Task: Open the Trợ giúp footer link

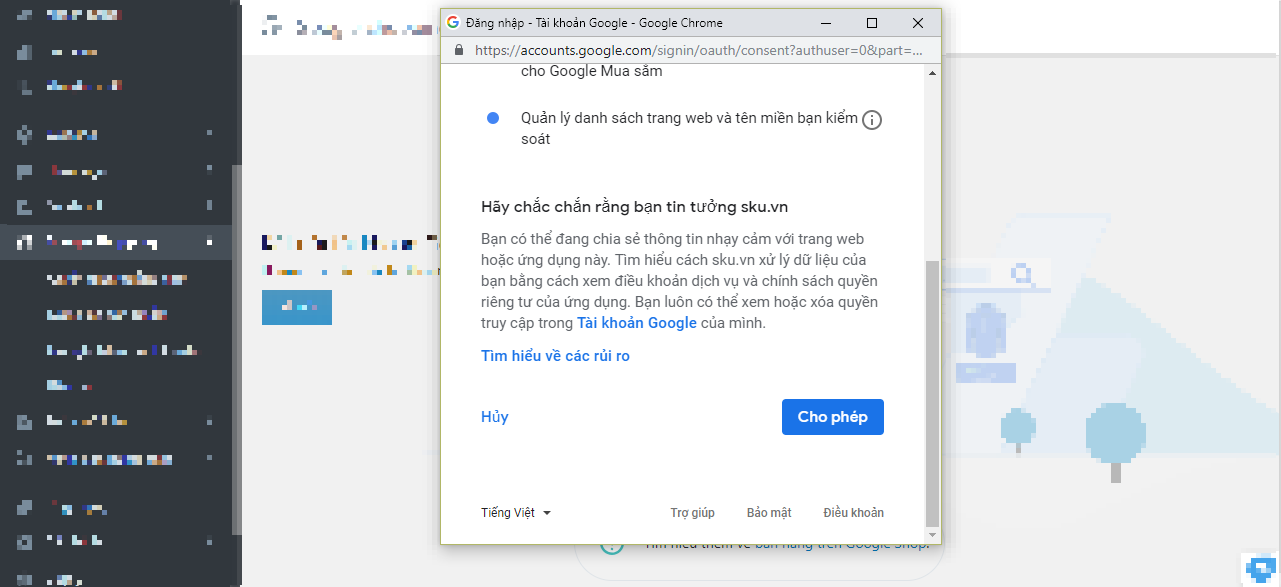Action: click(692, 513)
